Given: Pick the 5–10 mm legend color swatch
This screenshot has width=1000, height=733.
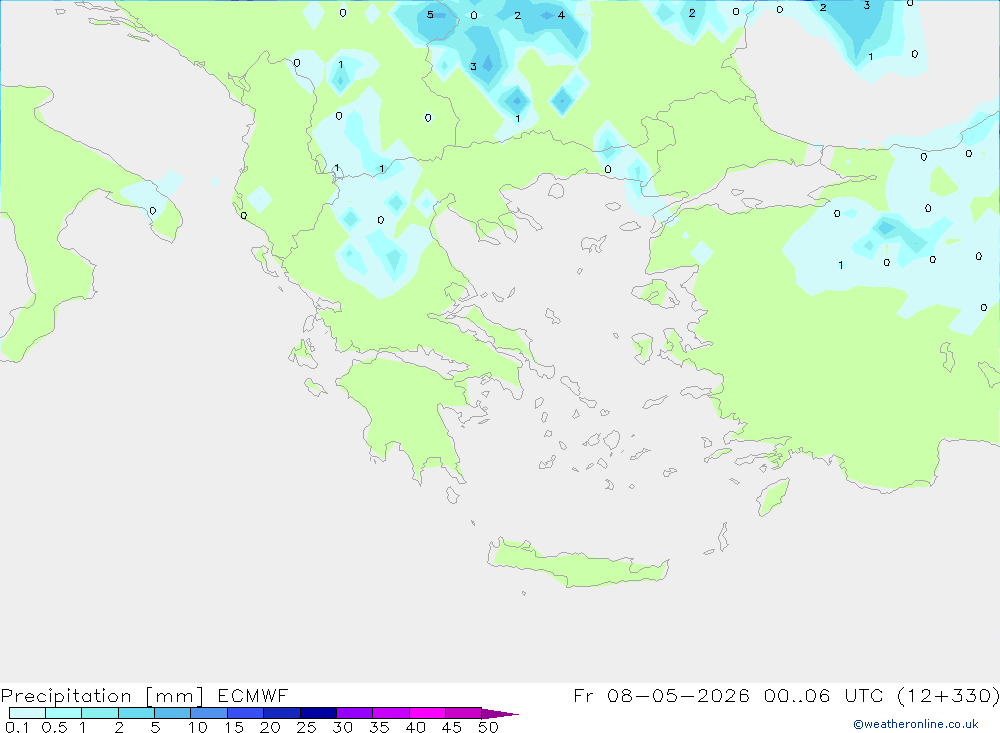Looking at the screenshot, I should point(173,713).
